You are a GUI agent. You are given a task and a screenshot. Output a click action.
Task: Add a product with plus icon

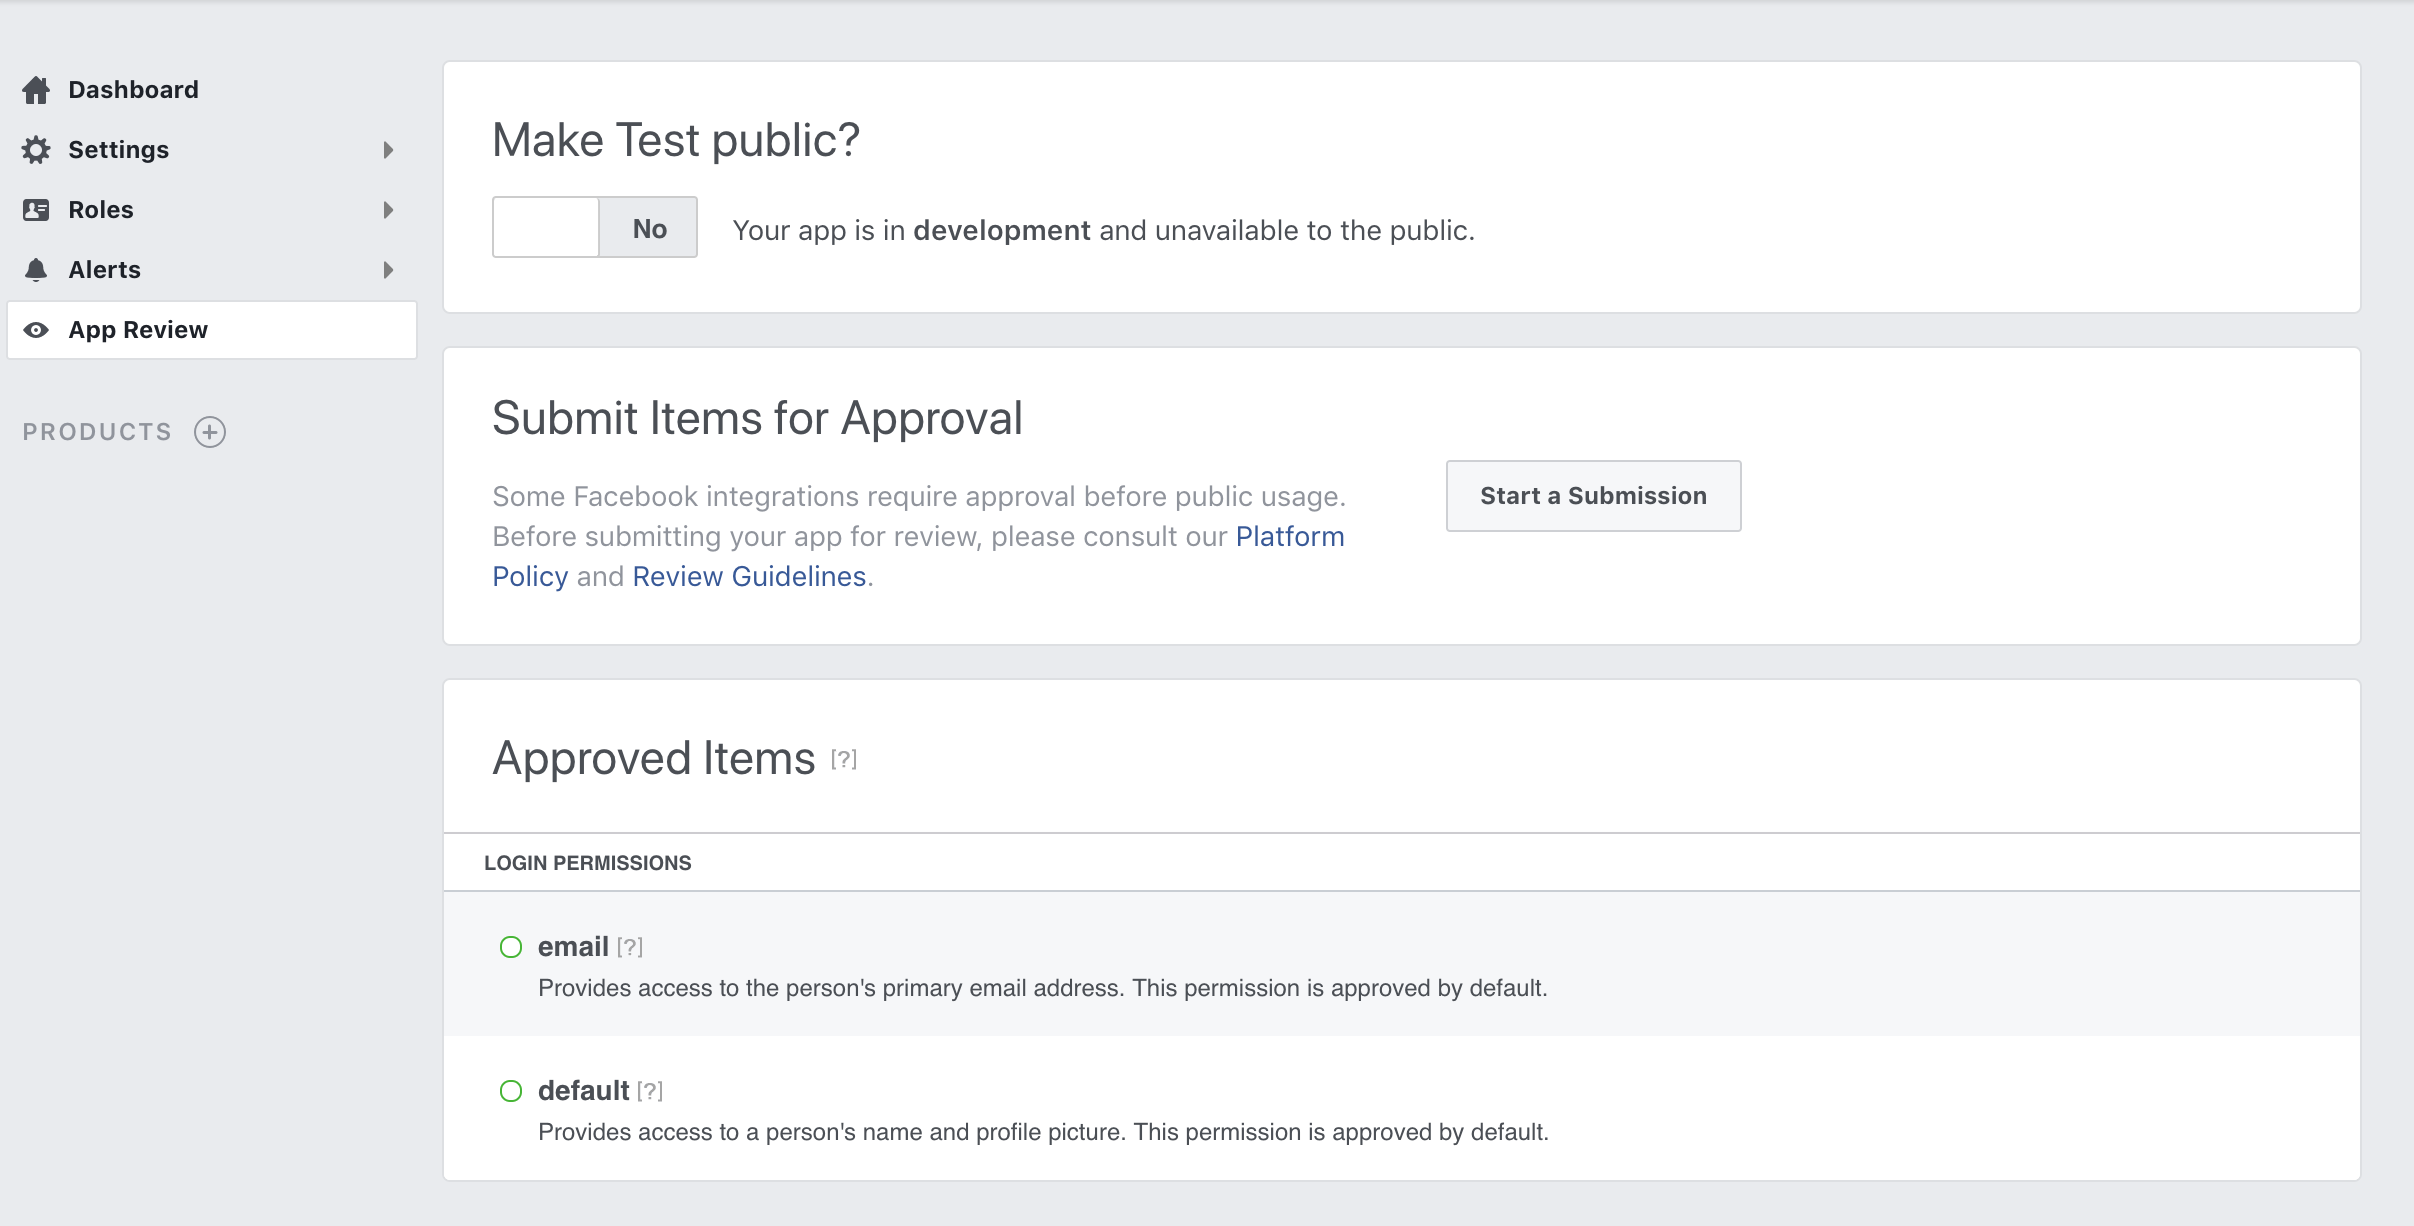(x=210, y=432)
